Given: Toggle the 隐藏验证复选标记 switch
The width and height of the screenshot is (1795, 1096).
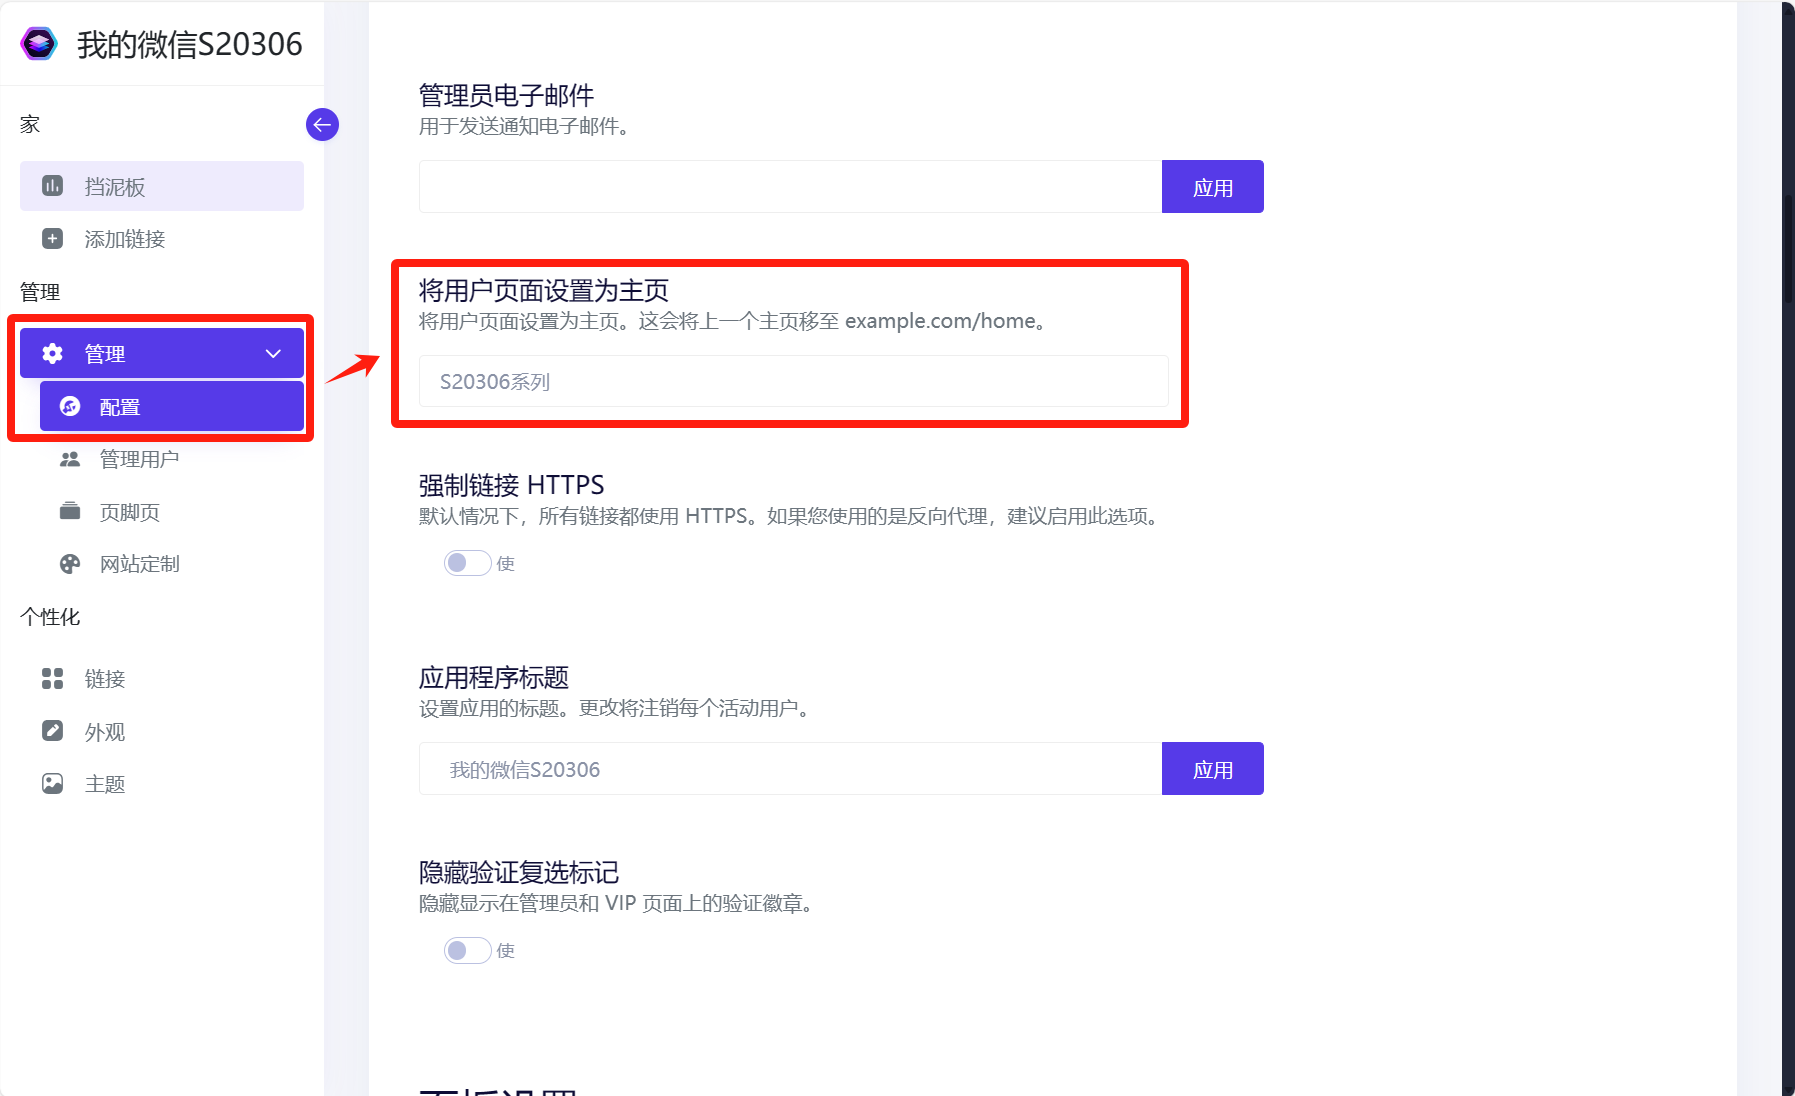Looking at the screenshot, I should [x=467, y=950].
